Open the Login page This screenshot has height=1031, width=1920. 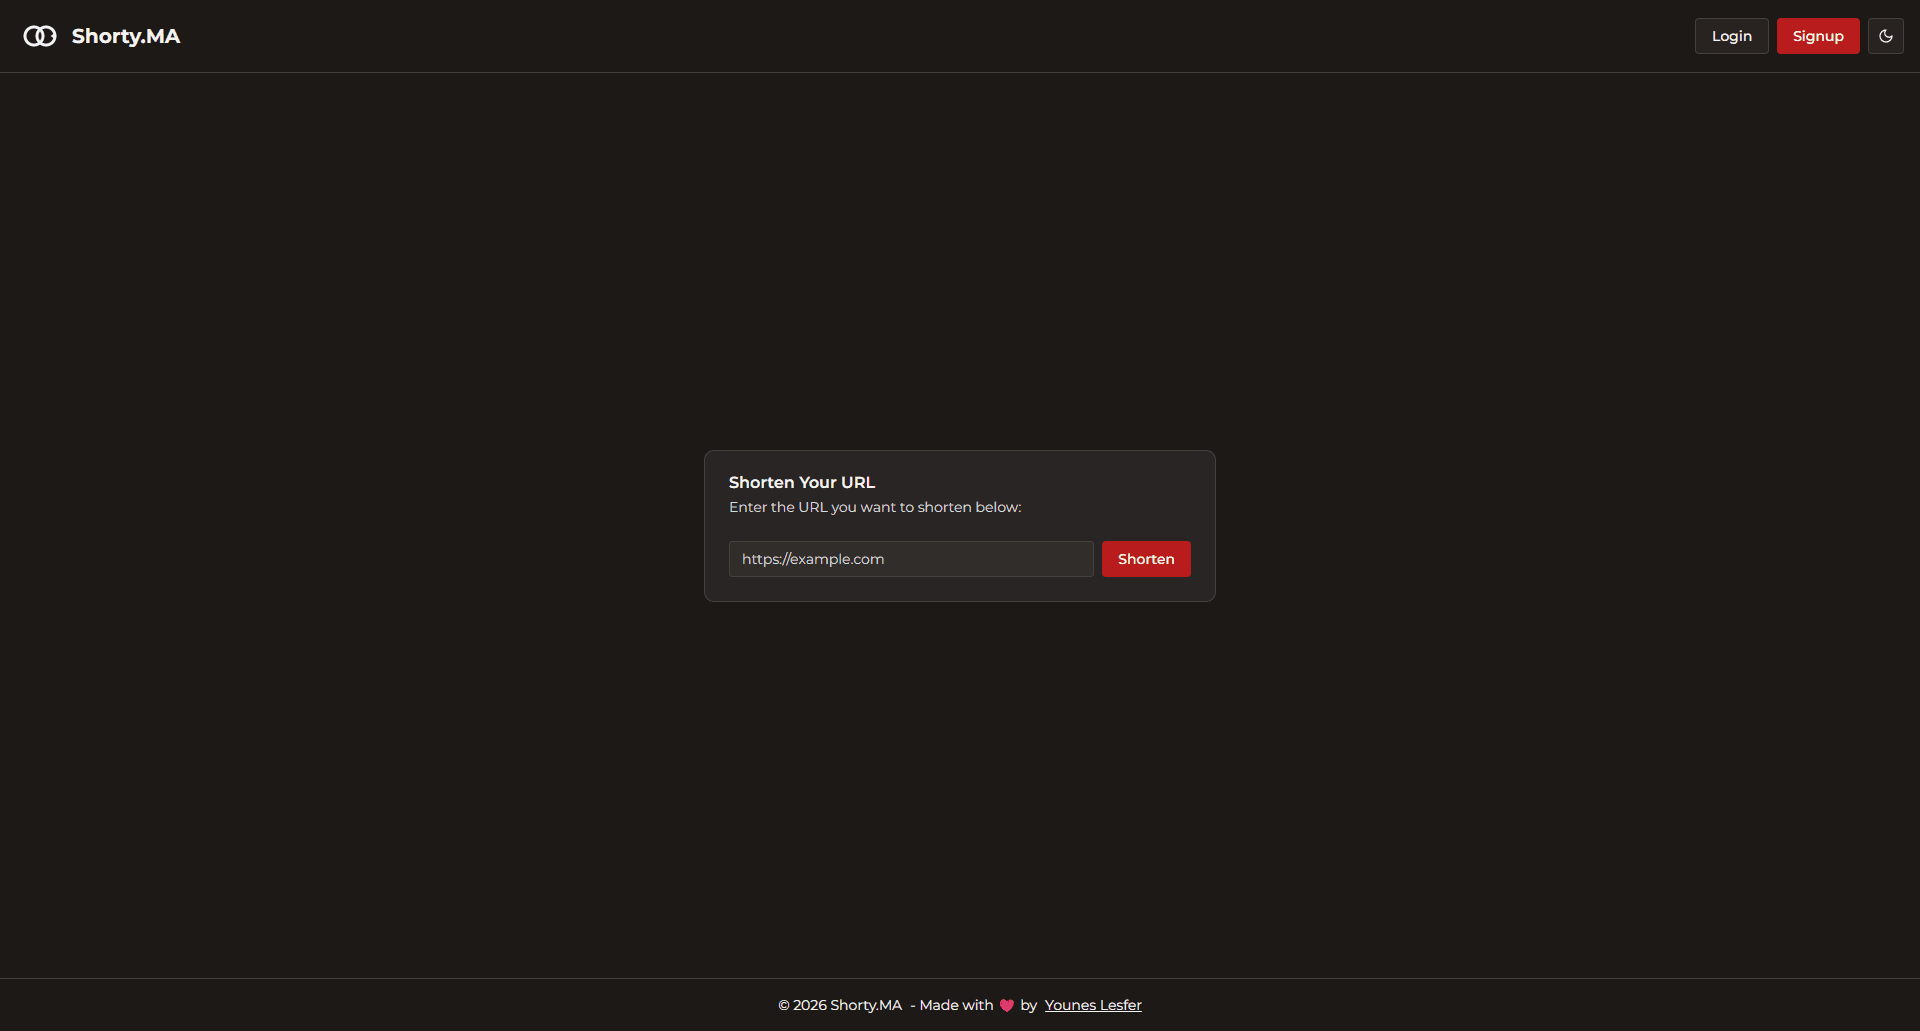click(1731, 36)
